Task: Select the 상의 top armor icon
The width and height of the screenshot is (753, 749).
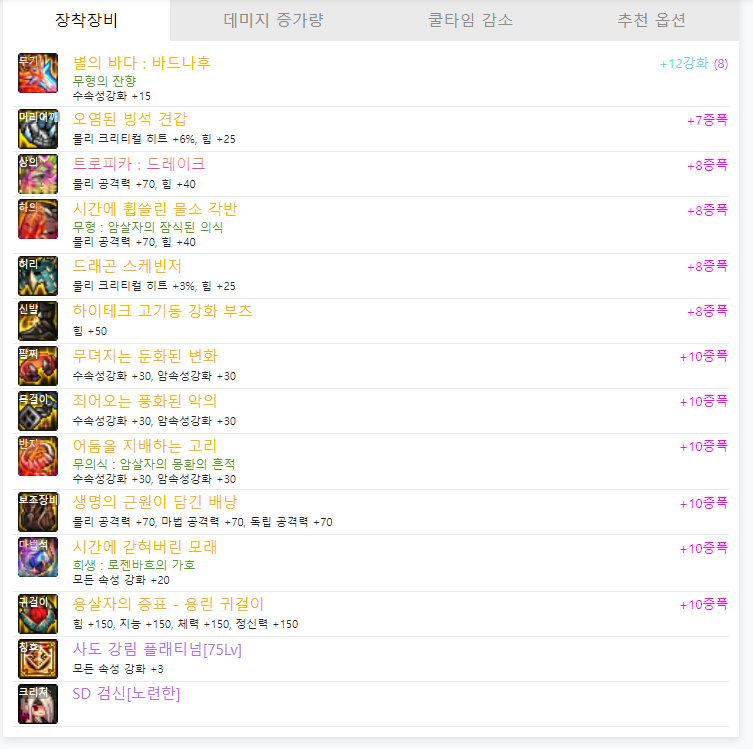Action: [38, 174]
